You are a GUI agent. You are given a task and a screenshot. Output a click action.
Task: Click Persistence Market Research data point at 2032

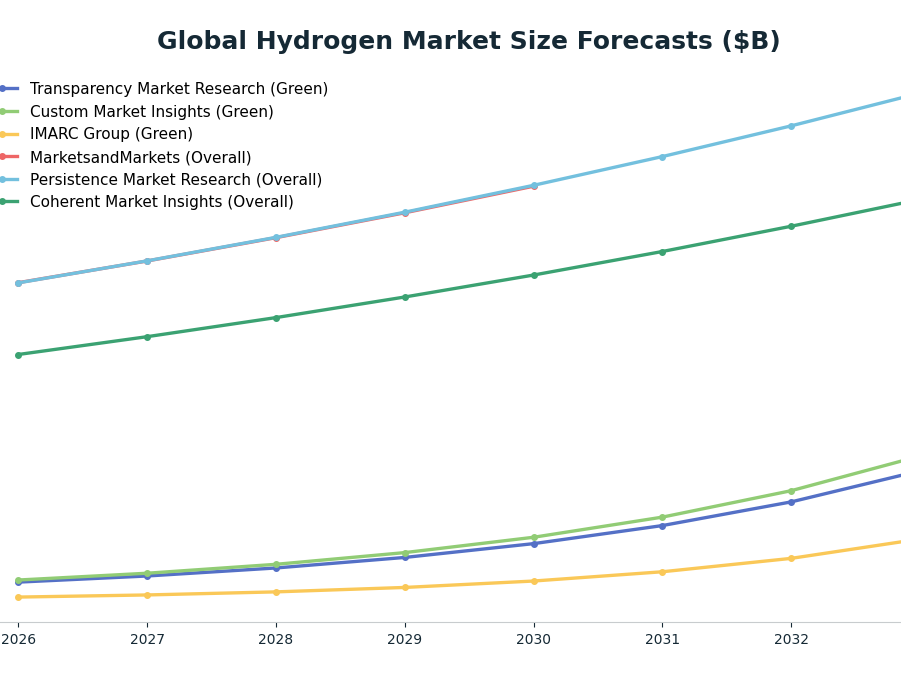click(791, 126)
